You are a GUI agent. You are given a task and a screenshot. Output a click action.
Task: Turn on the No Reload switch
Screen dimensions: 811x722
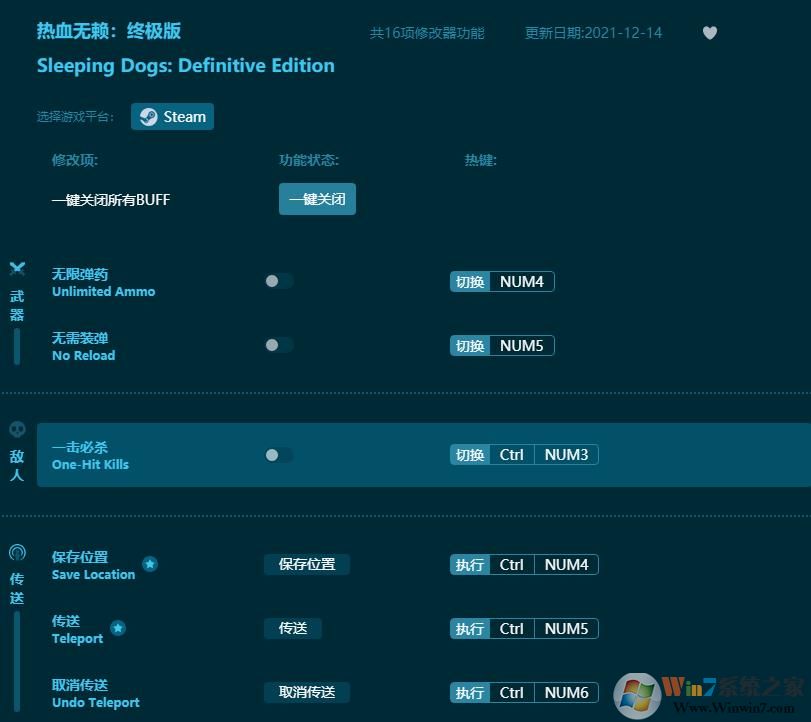(x=278, y=345)
